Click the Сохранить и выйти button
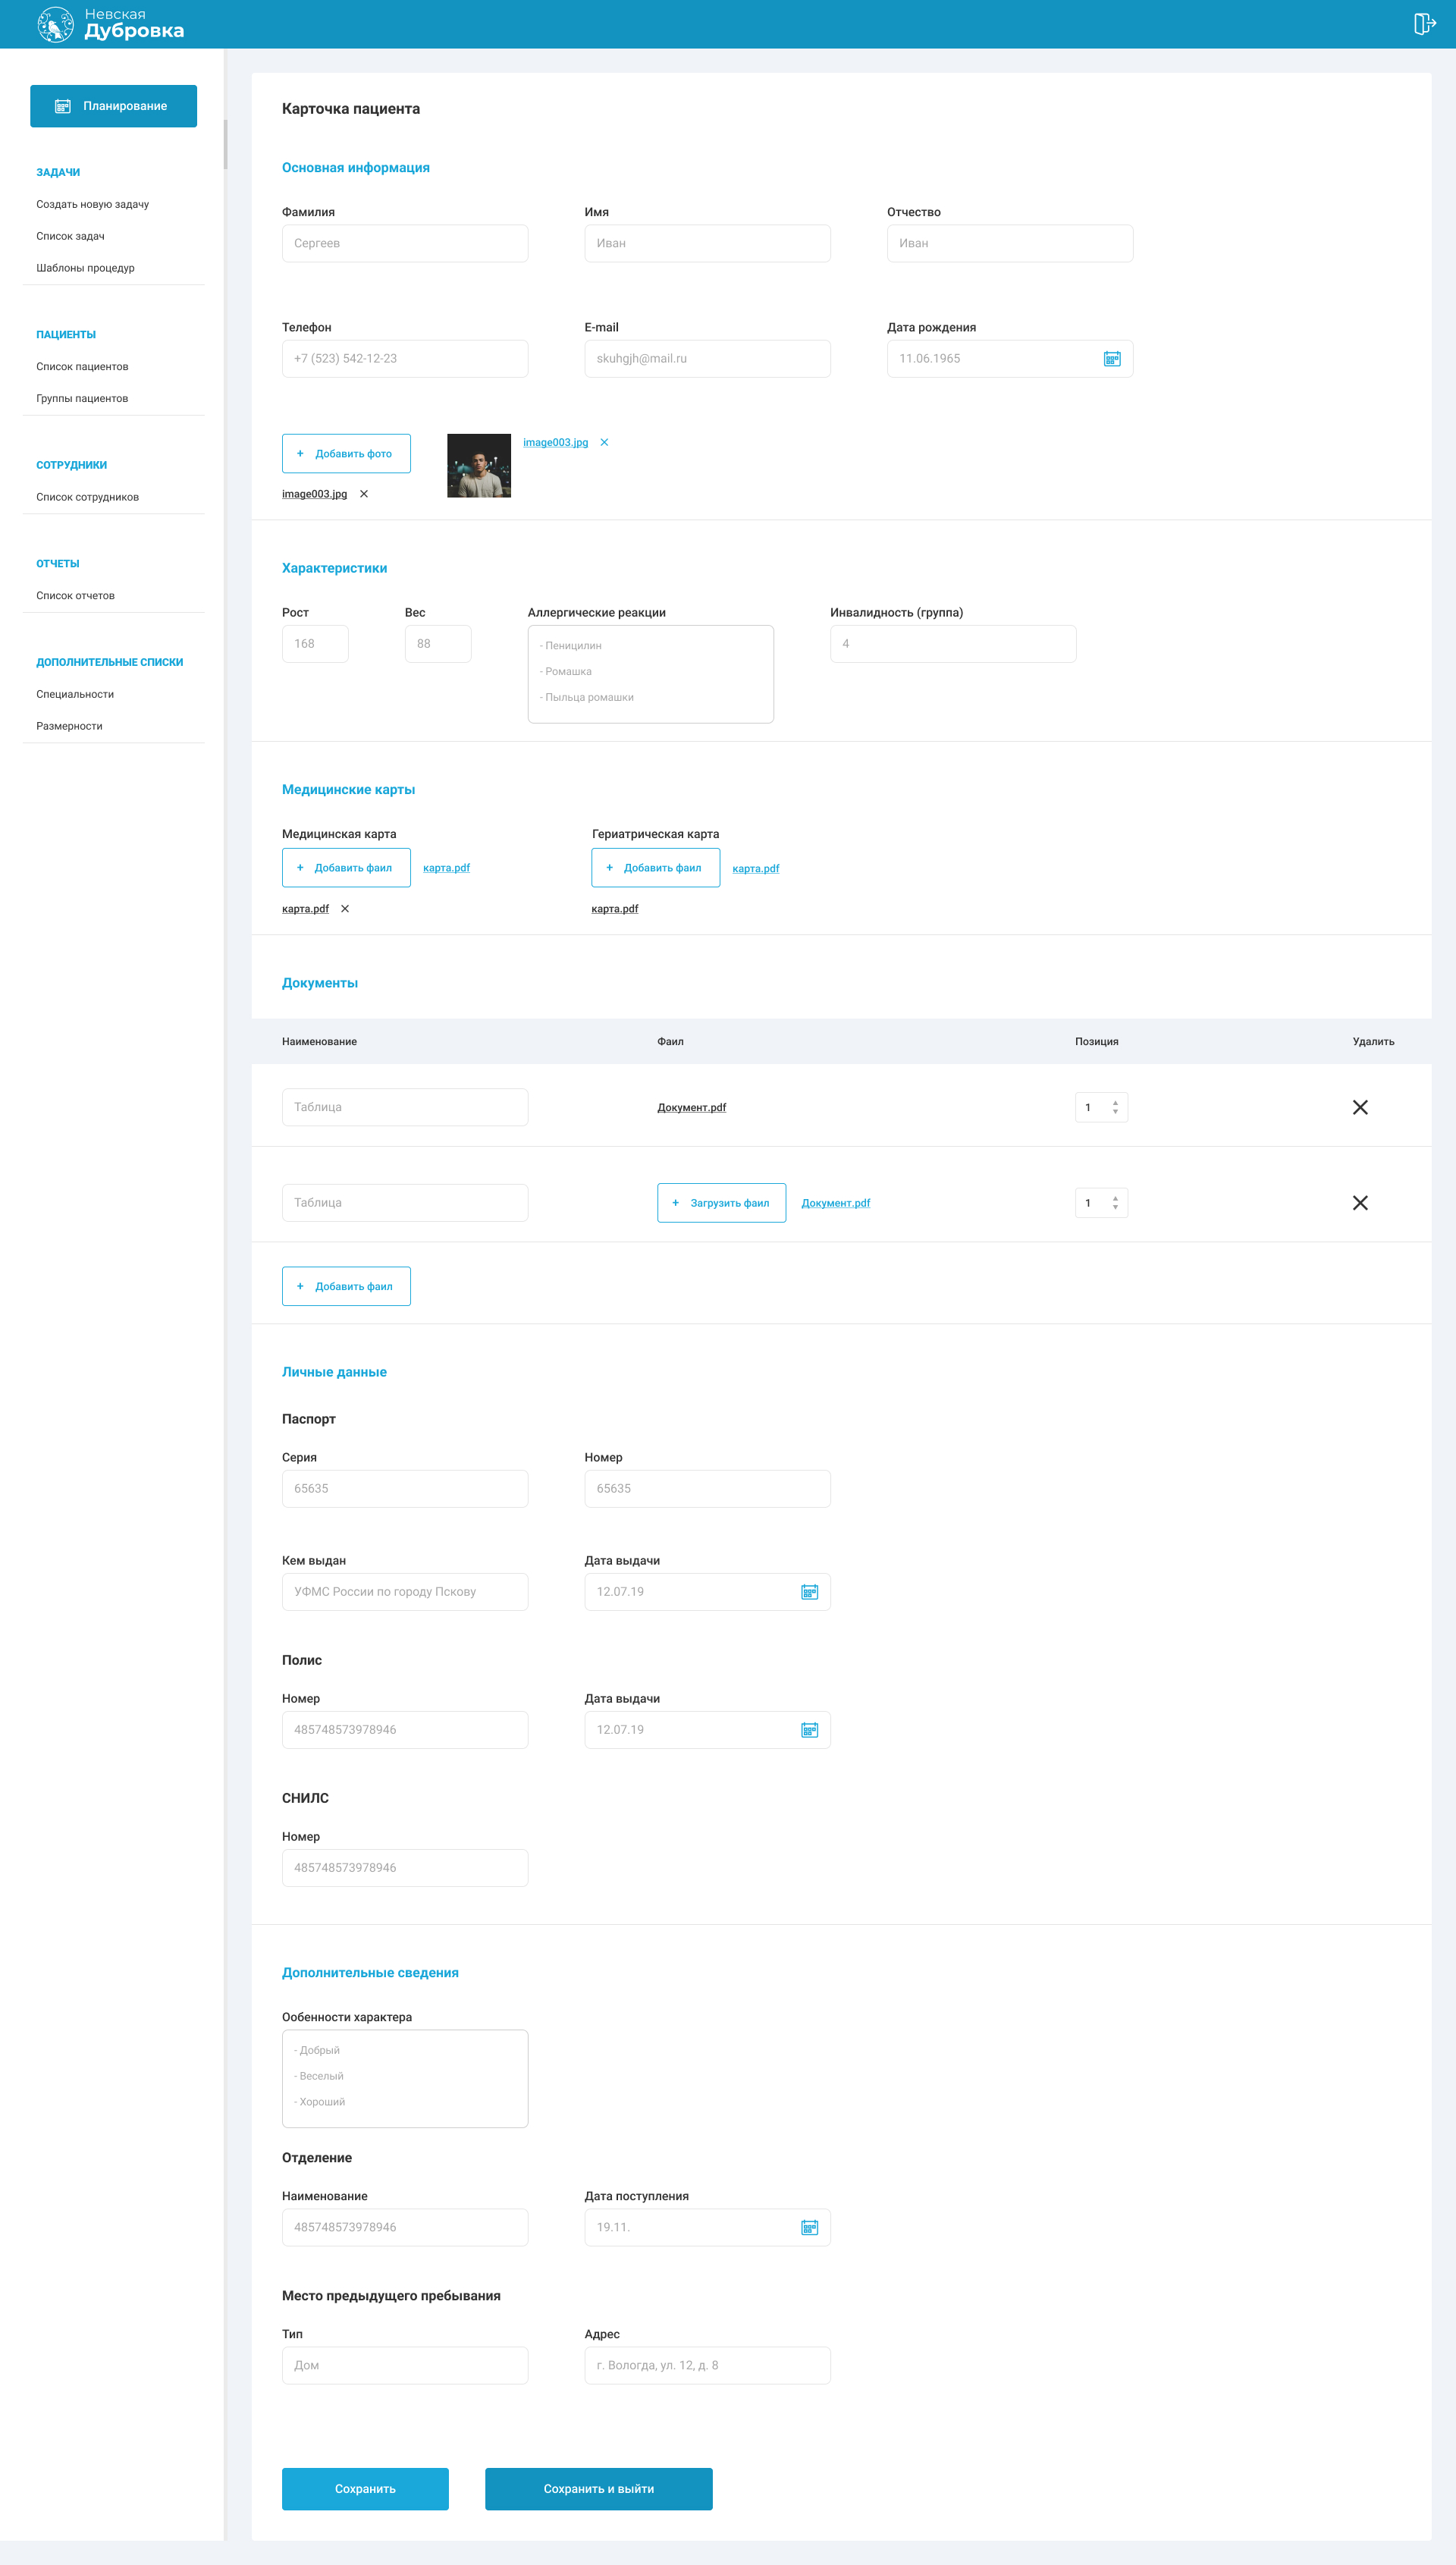This screenshot has width=1456, height=2565. pyautogui.click(x=598, y=2489)
